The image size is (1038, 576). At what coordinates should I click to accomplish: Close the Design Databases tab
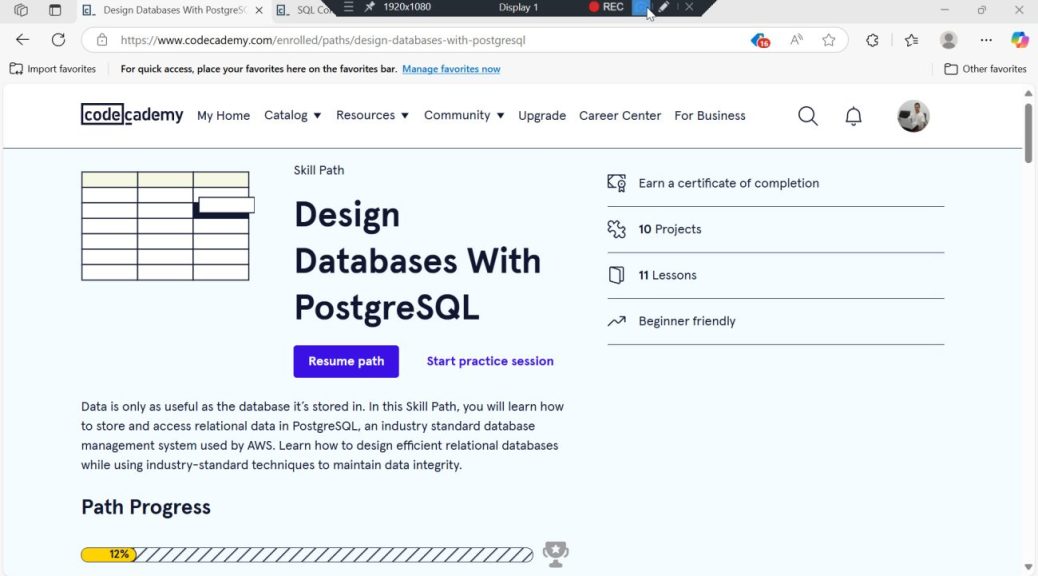pos(259,10)
